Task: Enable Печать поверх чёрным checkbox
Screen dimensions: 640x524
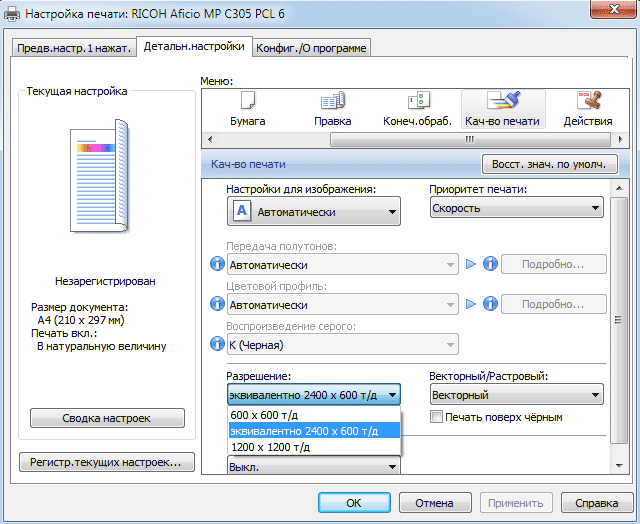Action: (436, 417)
